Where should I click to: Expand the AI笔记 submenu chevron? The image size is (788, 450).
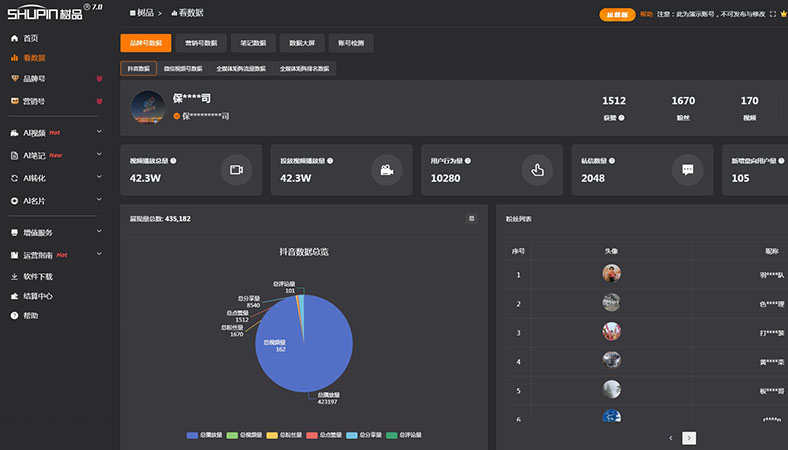[x=99, y=154]
